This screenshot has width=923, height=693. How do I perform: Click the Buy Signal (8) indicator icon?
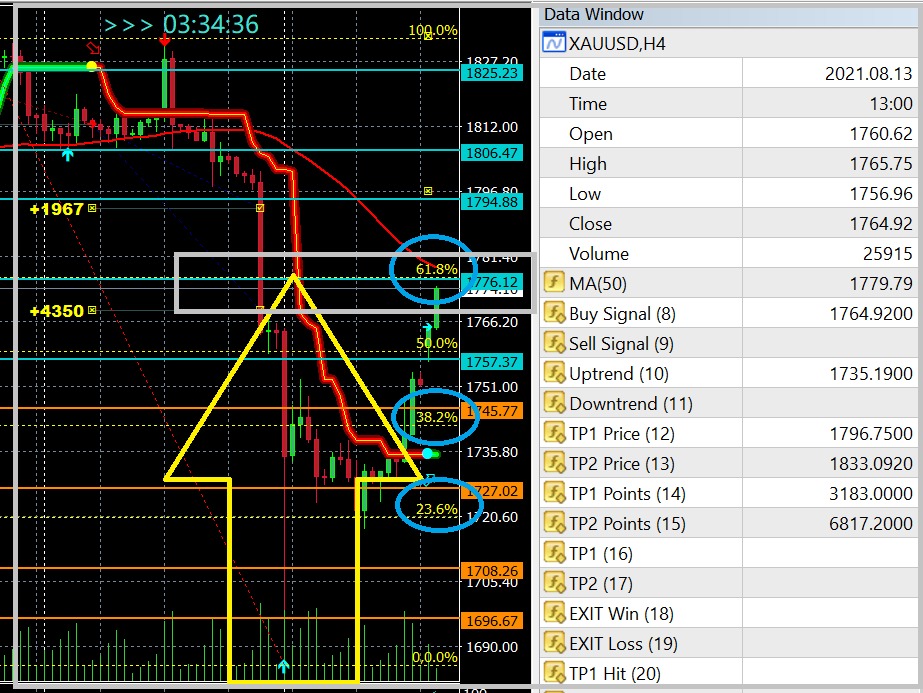554,314
